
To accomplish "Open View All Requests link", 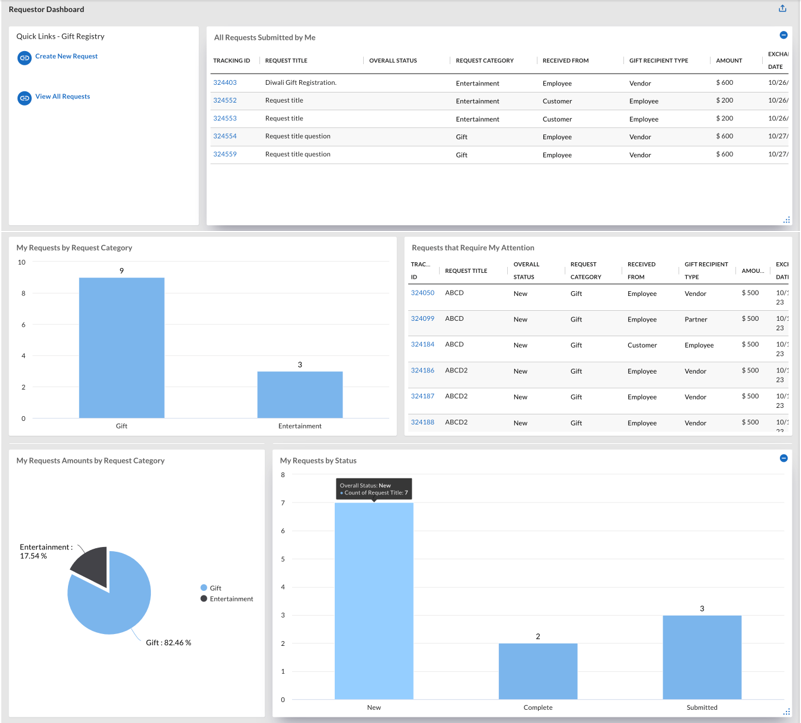I will pyautogui.click(x=62, y=97).
